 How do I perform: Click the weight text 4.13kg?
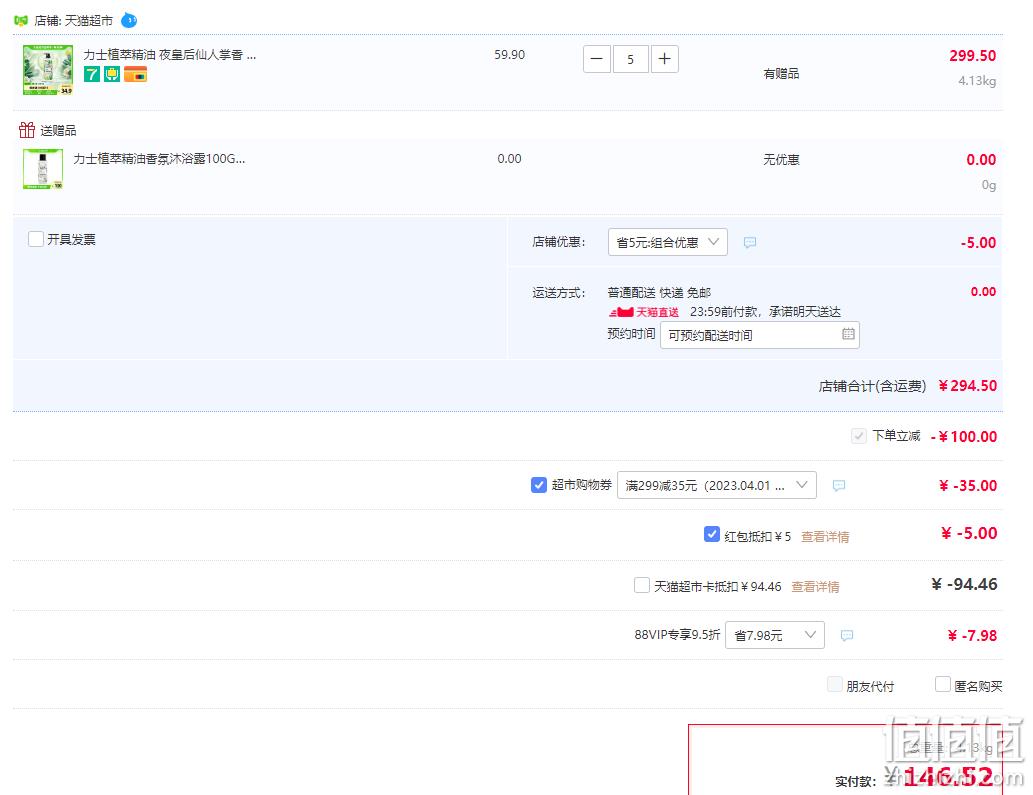tap(977, 81)
